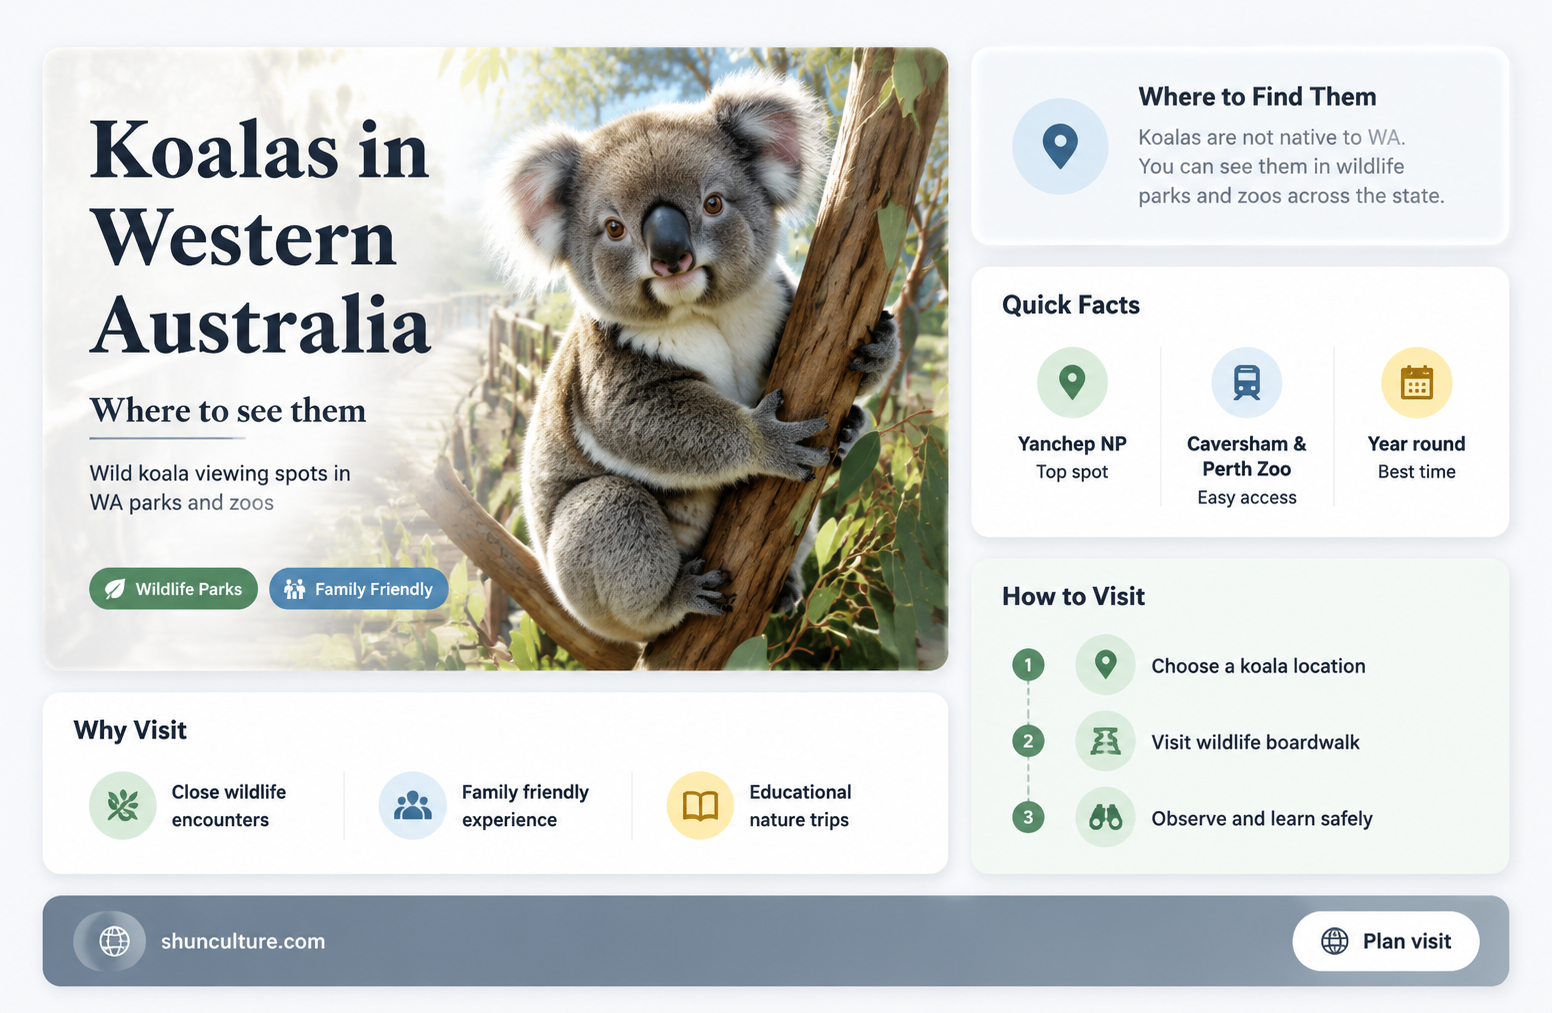The height and width of the screenshot is (1013, 1552).
Task: Click the green pin icon above Yanchep NP
Action: [x=1072, y=382]
